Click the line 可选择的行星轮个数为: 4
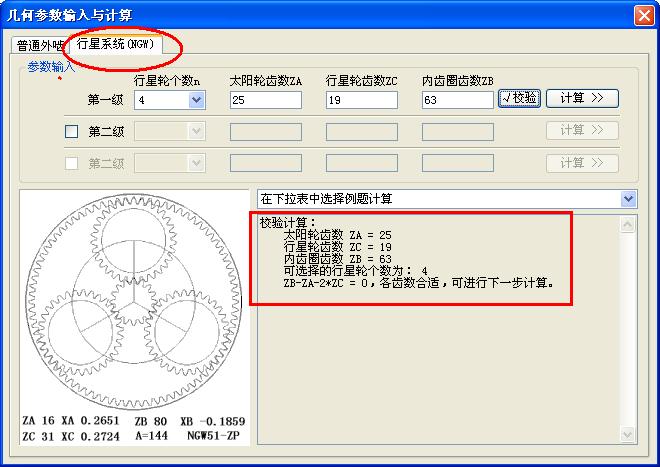Screen dimensions: 660x467 [356, 271]
